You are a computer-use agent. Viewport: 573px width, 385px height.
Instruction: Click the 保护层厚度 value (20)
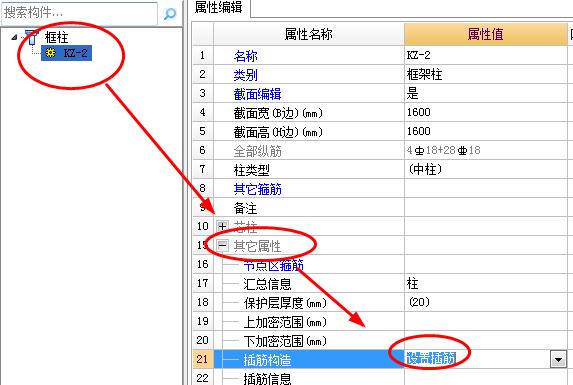[485, 302]
